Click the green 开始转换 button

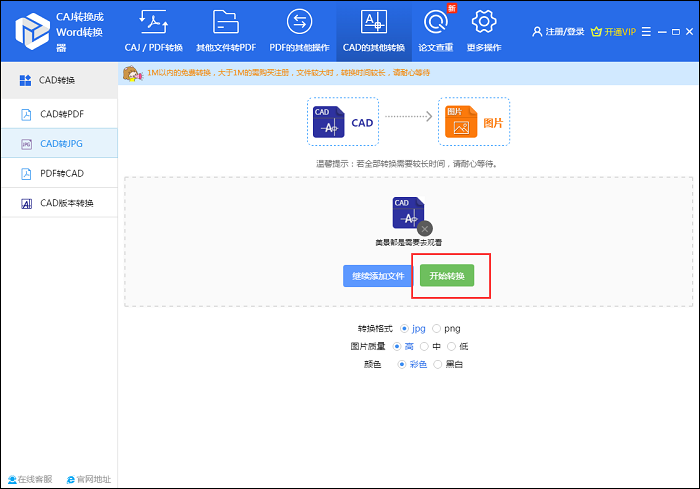click(446, 275)
